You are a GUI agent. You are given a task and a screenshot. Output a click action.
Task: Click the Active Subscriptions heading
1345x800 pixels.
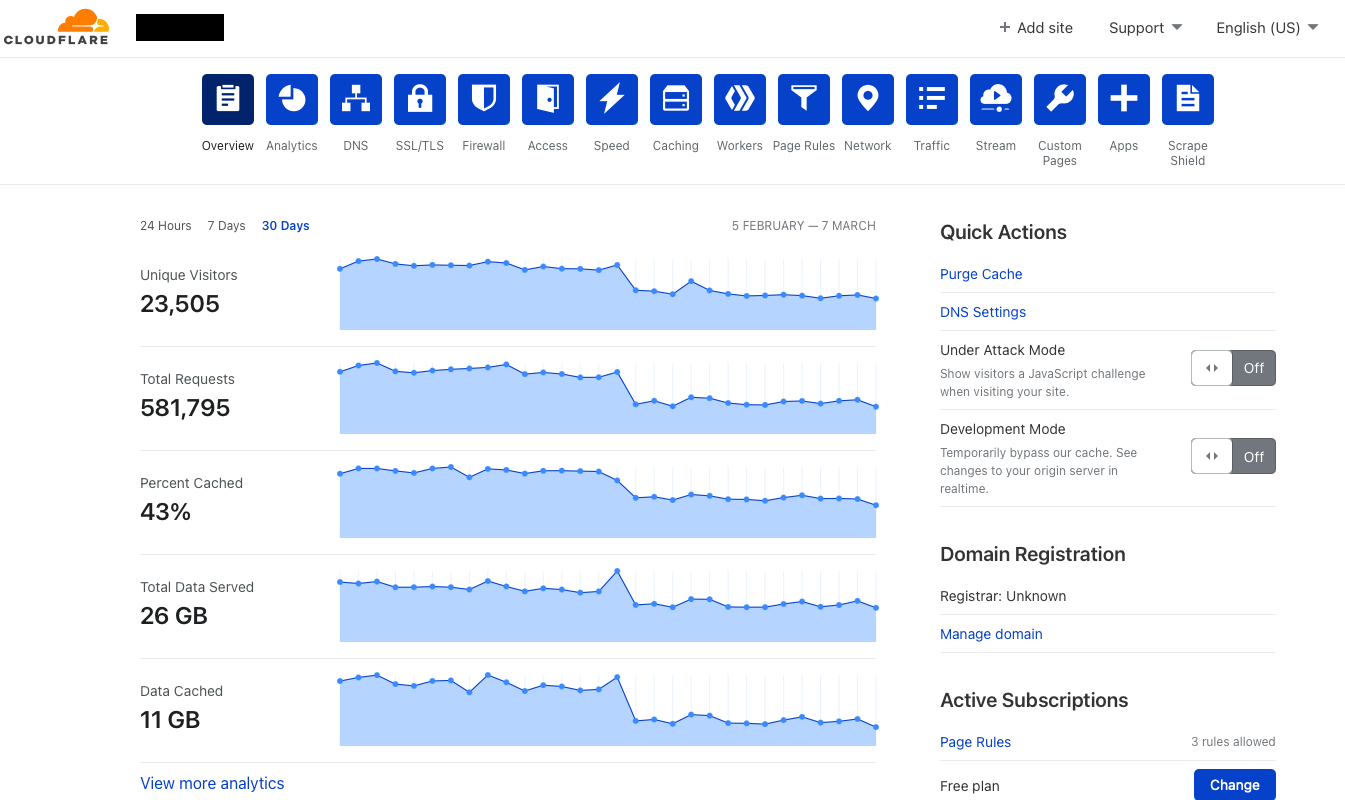pyautogui.click(x=1034, y=700)
